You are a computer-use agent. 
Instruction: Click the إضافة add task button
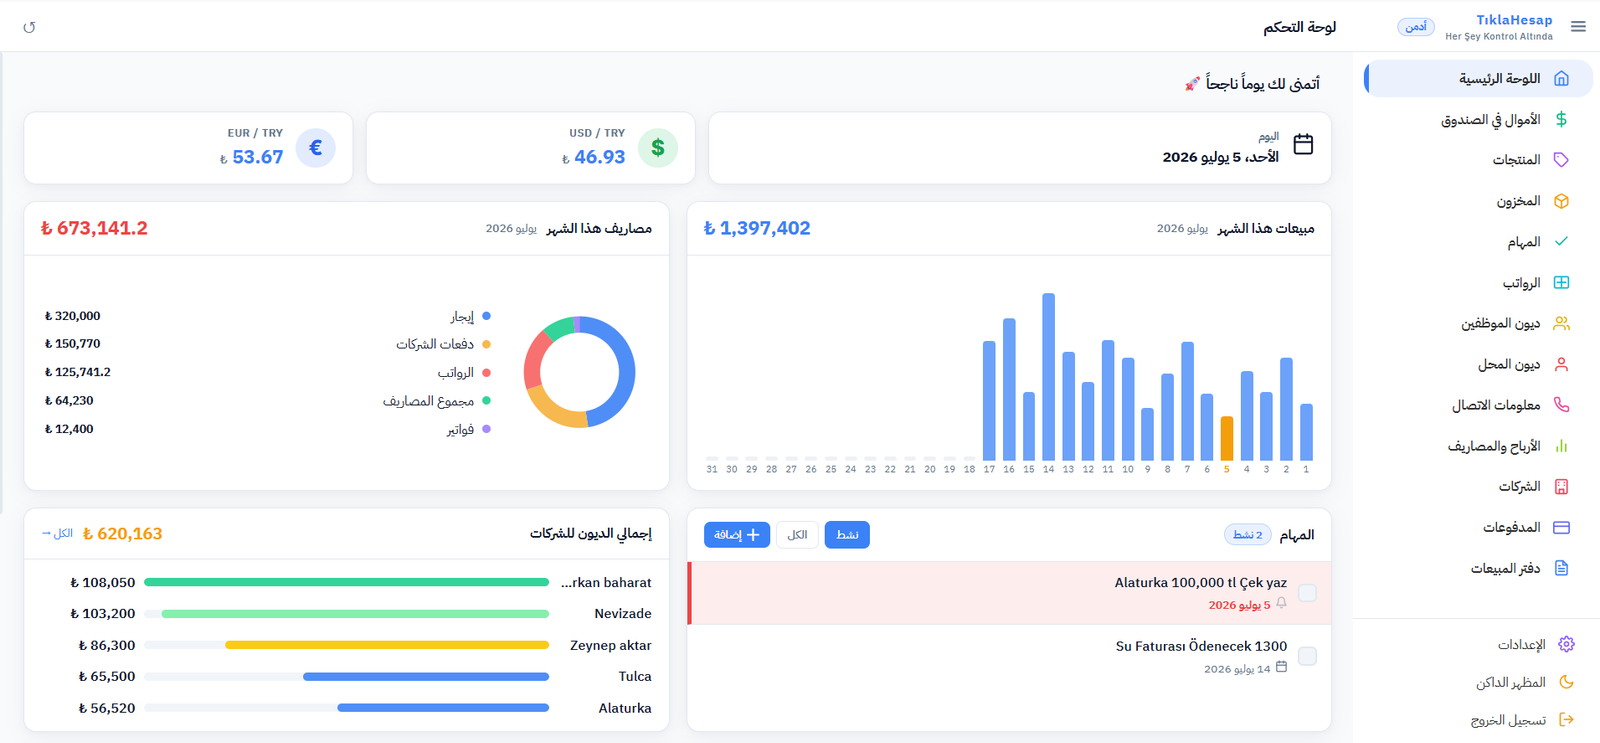737,535
